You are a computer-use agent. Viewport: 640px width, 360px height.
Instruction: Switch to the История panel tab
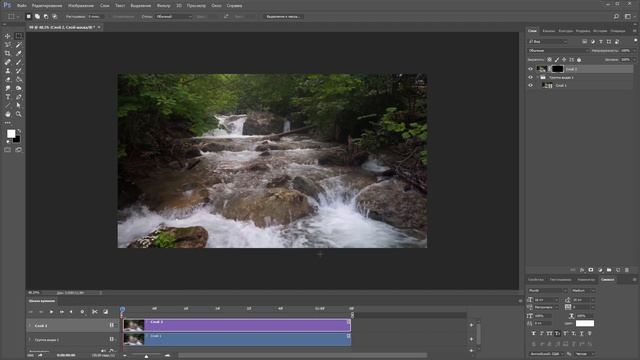click(600, 31)
